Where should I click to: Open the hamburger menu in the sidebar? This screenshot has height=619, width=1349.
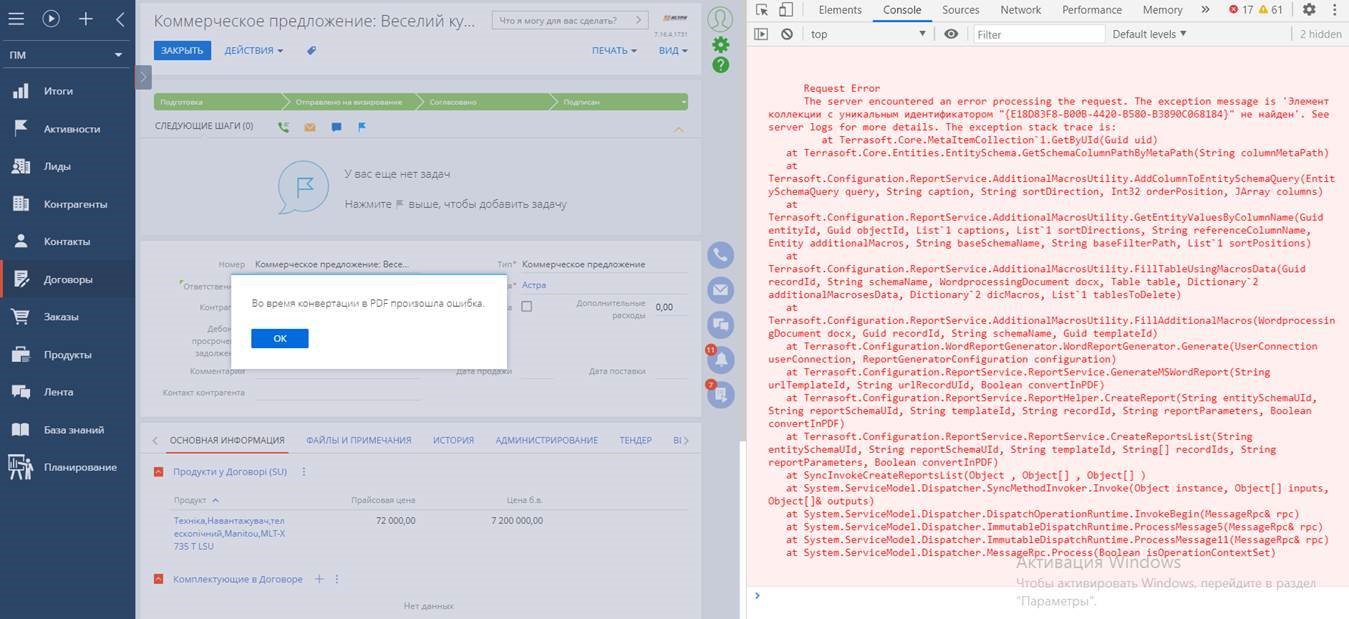pyautogui.click(x=17, y=18)
